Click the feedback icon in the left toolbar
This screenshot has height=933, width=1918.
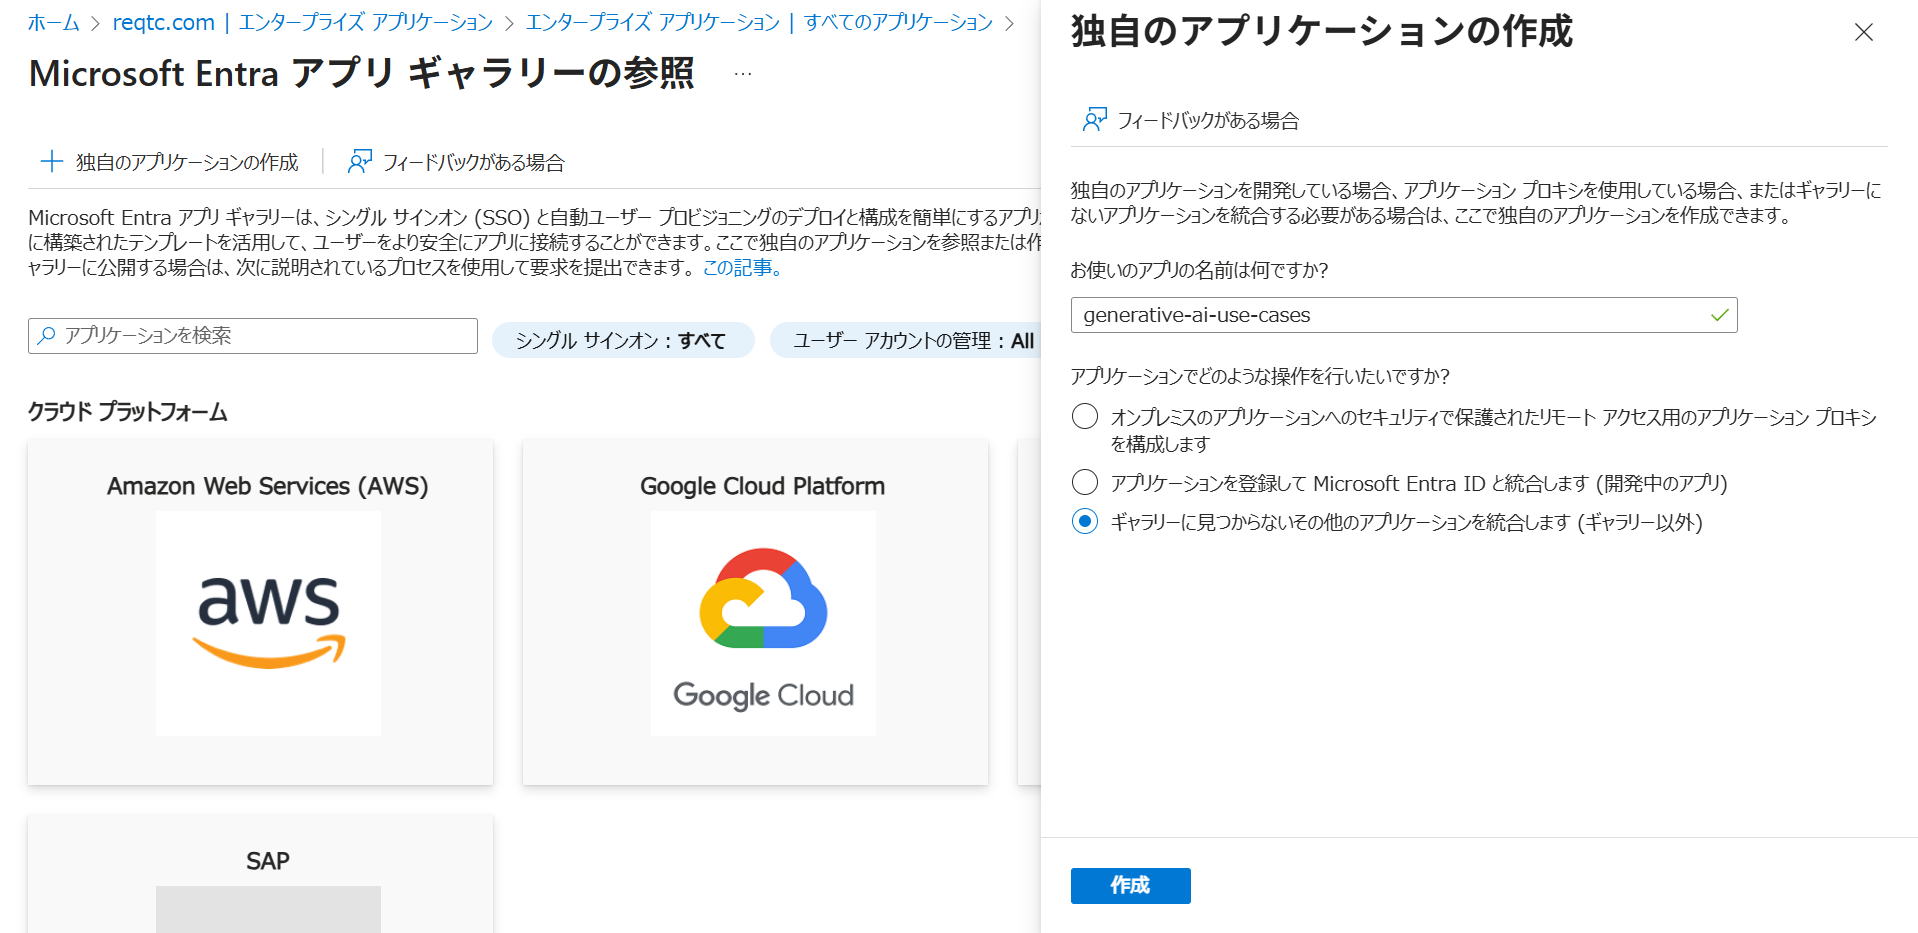[359, 161]
